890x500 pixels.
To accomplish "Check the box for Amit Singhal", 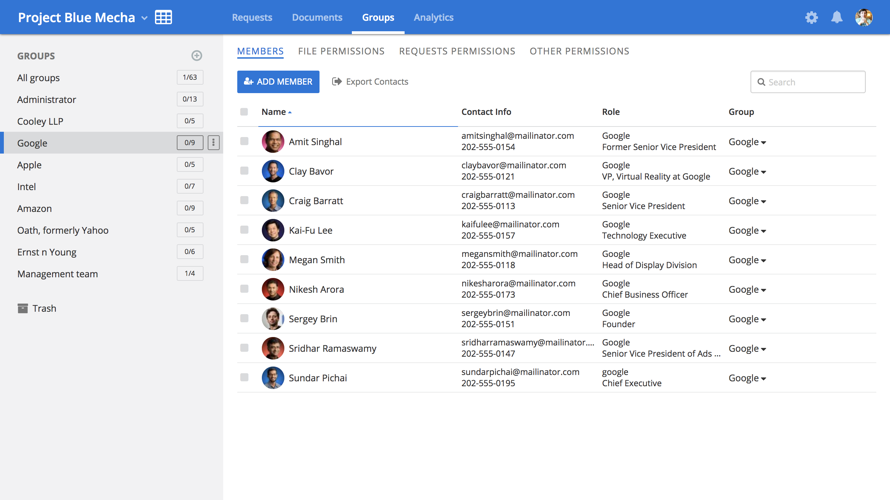I will 244,141.
